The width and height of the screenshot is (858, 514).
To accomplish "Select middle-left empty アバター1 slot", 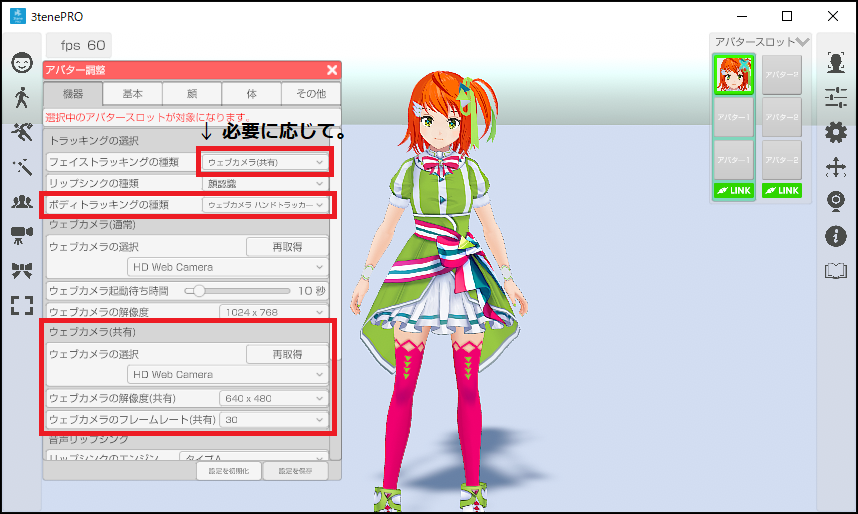I will tap(734, 117).
